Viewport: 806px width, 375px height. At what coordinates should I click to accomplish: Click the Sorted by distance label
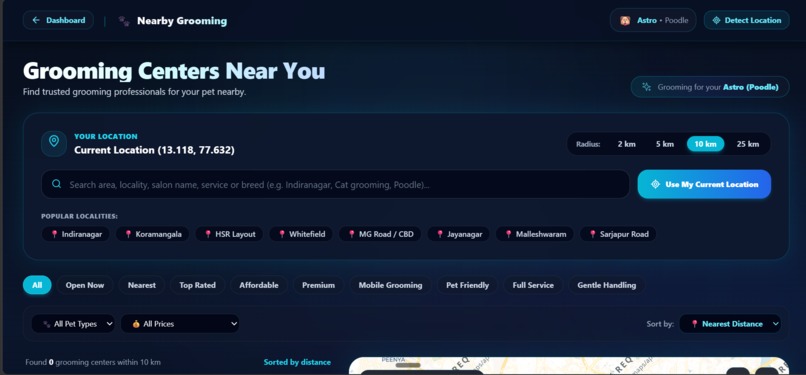coord(297,362)
